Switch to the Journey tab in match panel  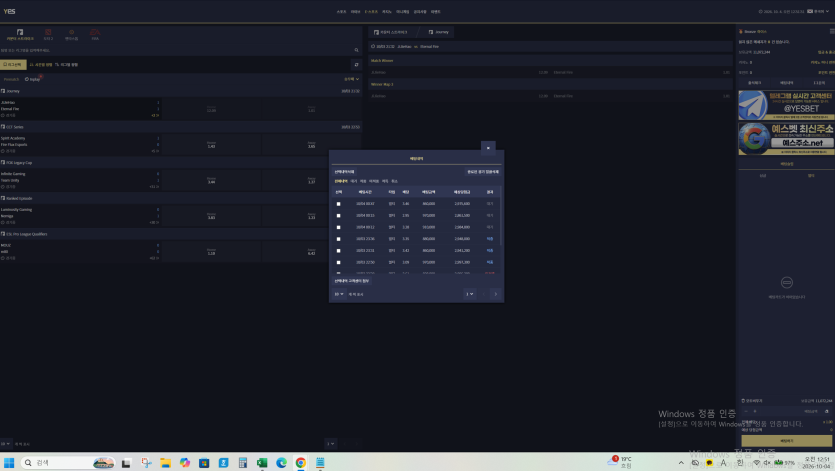pyautogui.click(x=439, y=32)
